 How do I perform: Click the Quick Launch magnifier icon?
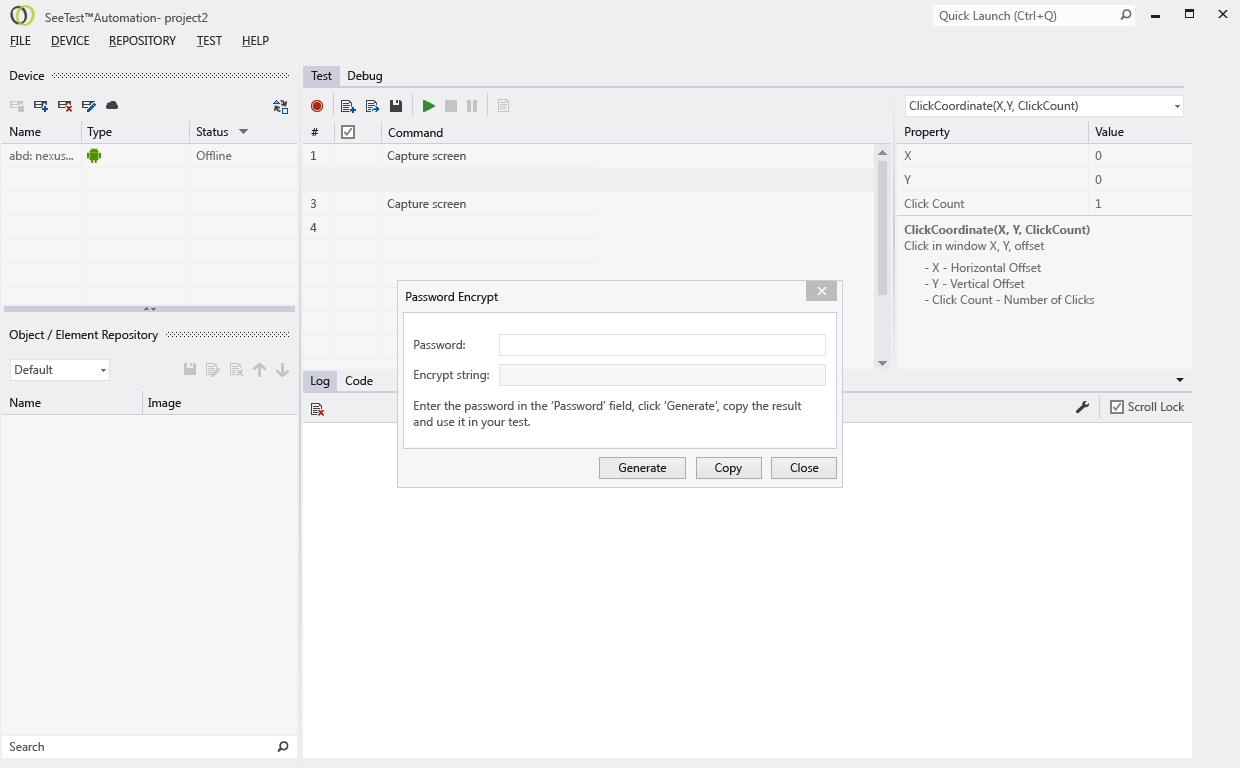coord(1126,15)
